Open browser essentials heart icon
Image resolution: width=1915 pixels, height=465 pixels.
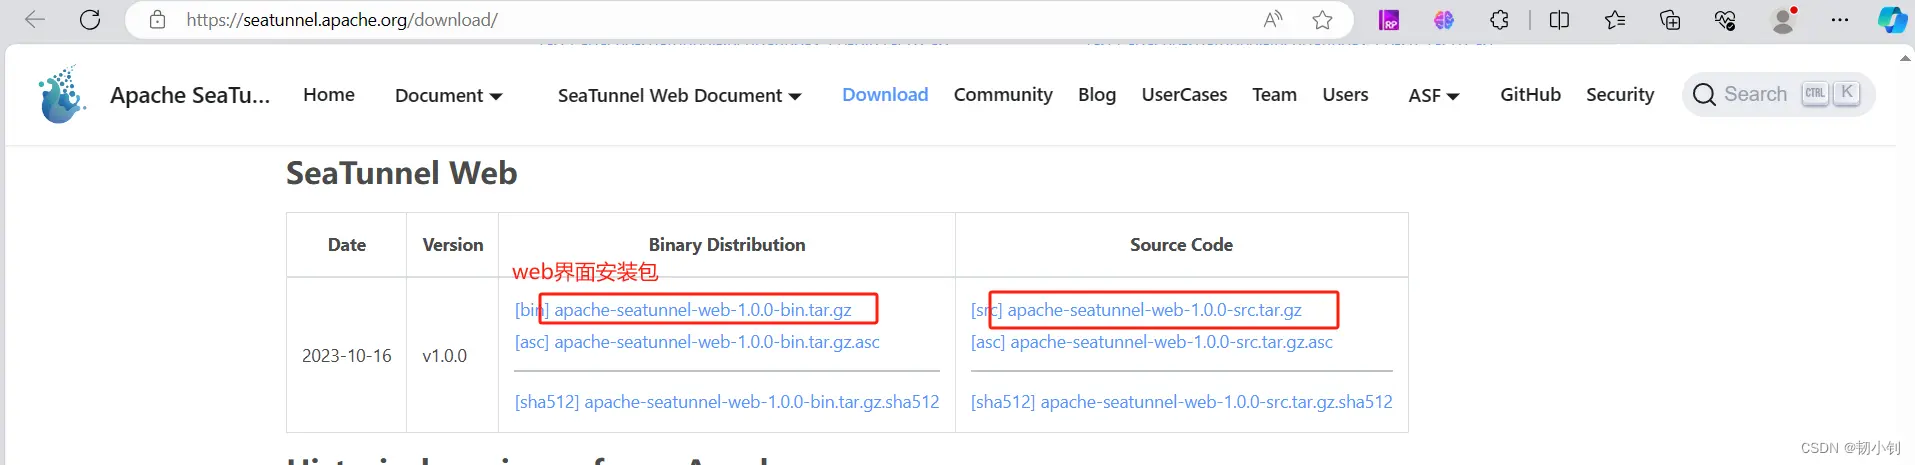[1725, 20]
